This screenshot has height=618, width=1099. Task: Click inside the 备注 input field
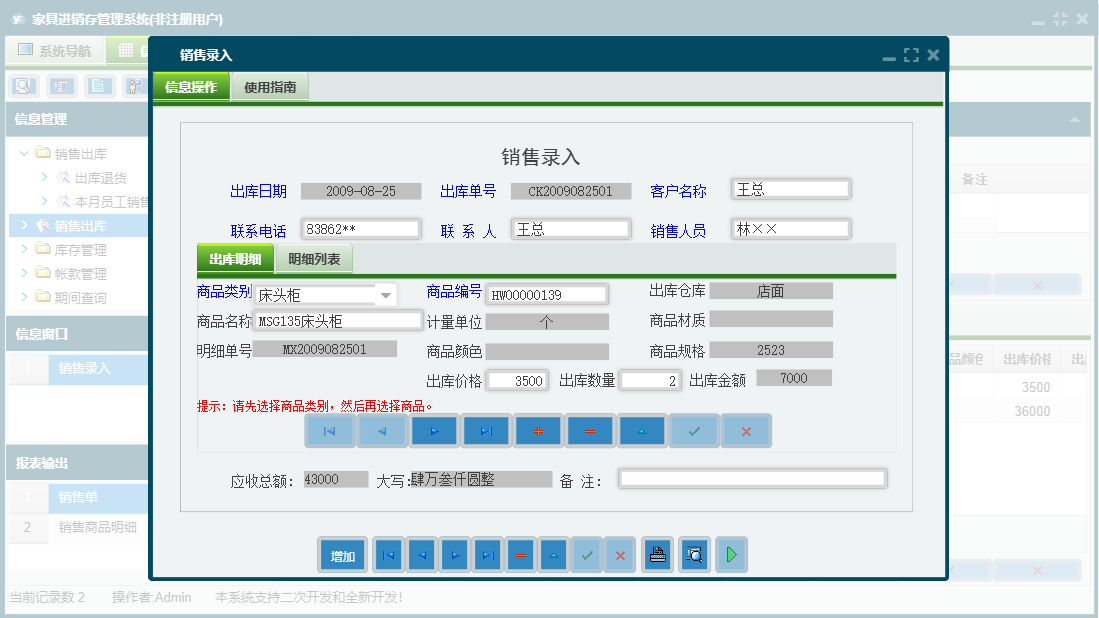tap(751, 477)
